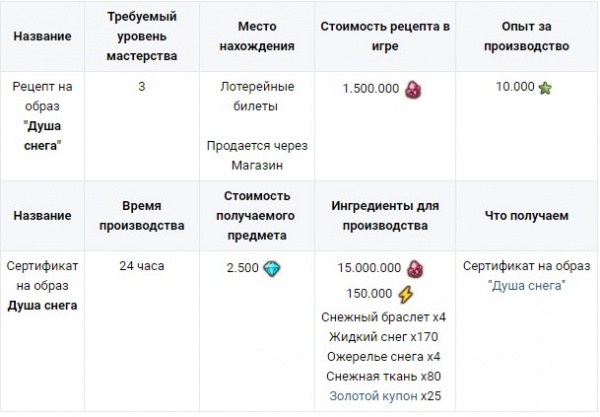Click the "Ингредиенты для производства" header

(384, 215)
